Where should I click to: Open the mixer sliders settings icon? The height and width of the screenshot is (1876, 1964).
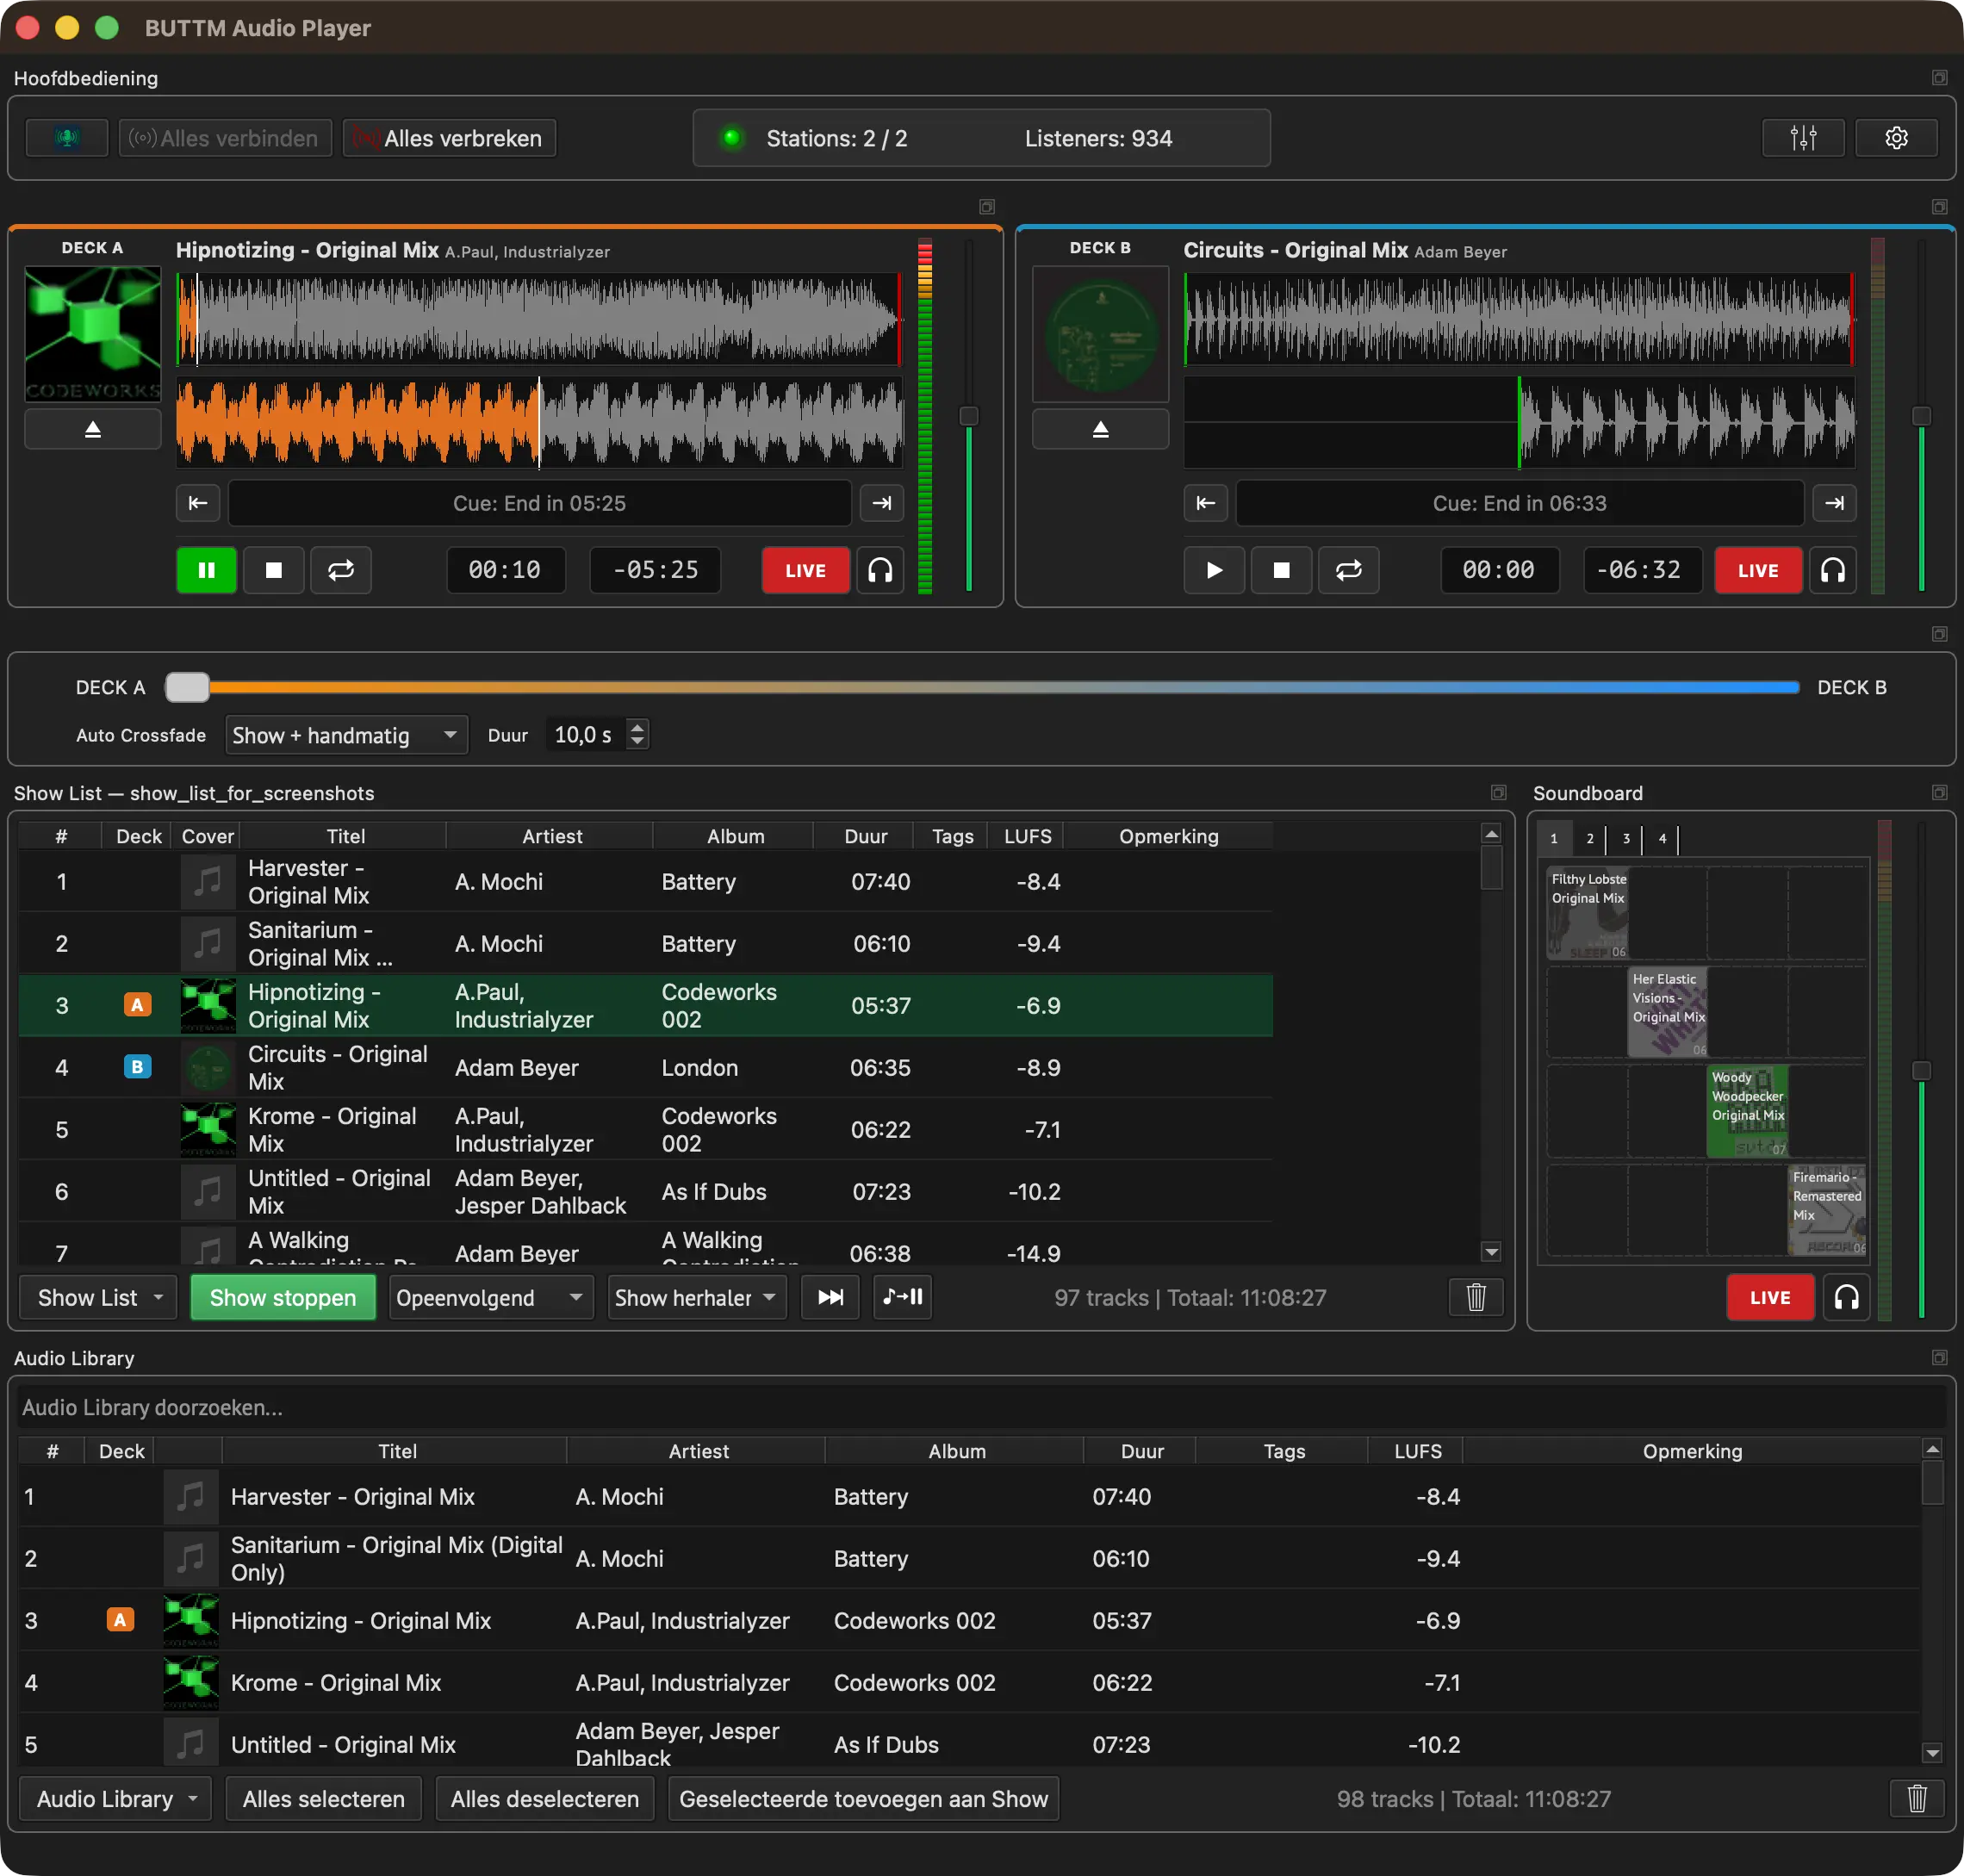pos(1803,138)
